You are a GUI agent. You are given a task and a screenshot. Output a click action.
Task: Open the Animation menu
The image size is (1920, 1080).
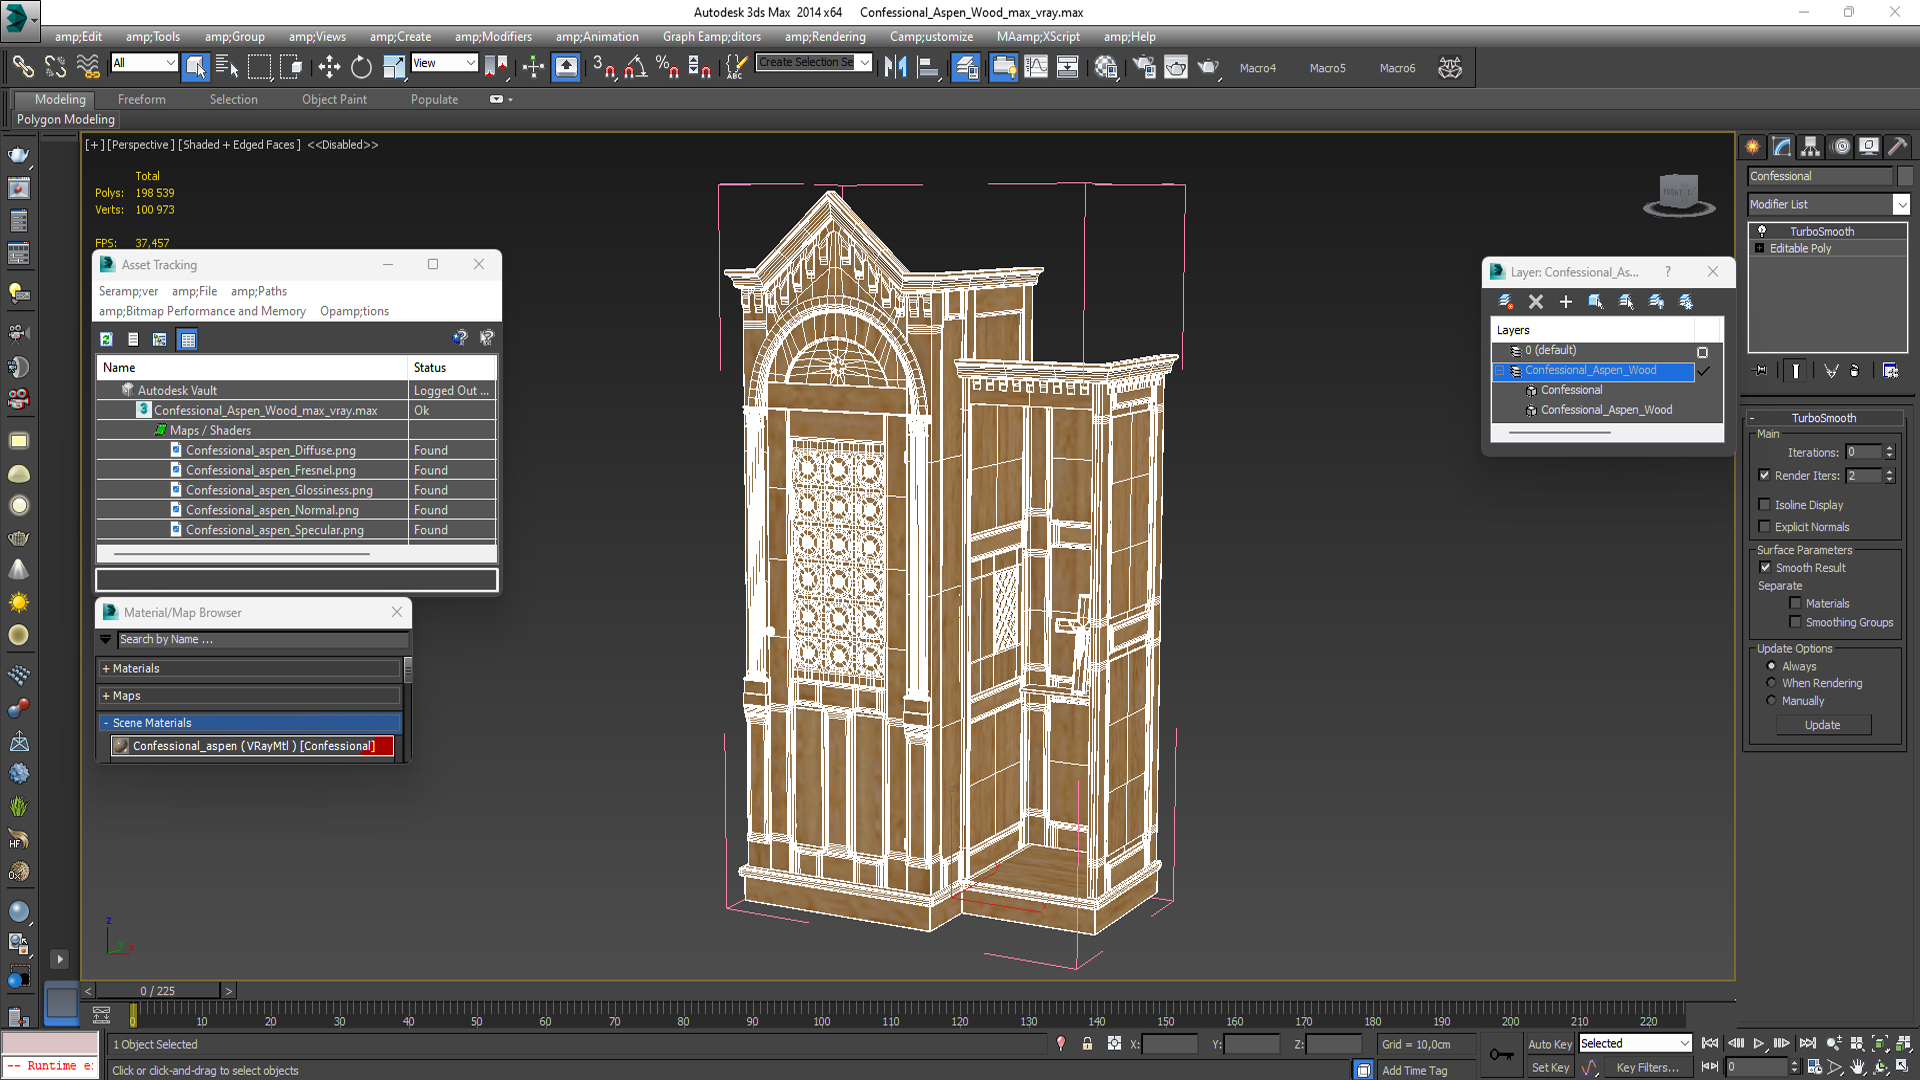pos(597,36)
